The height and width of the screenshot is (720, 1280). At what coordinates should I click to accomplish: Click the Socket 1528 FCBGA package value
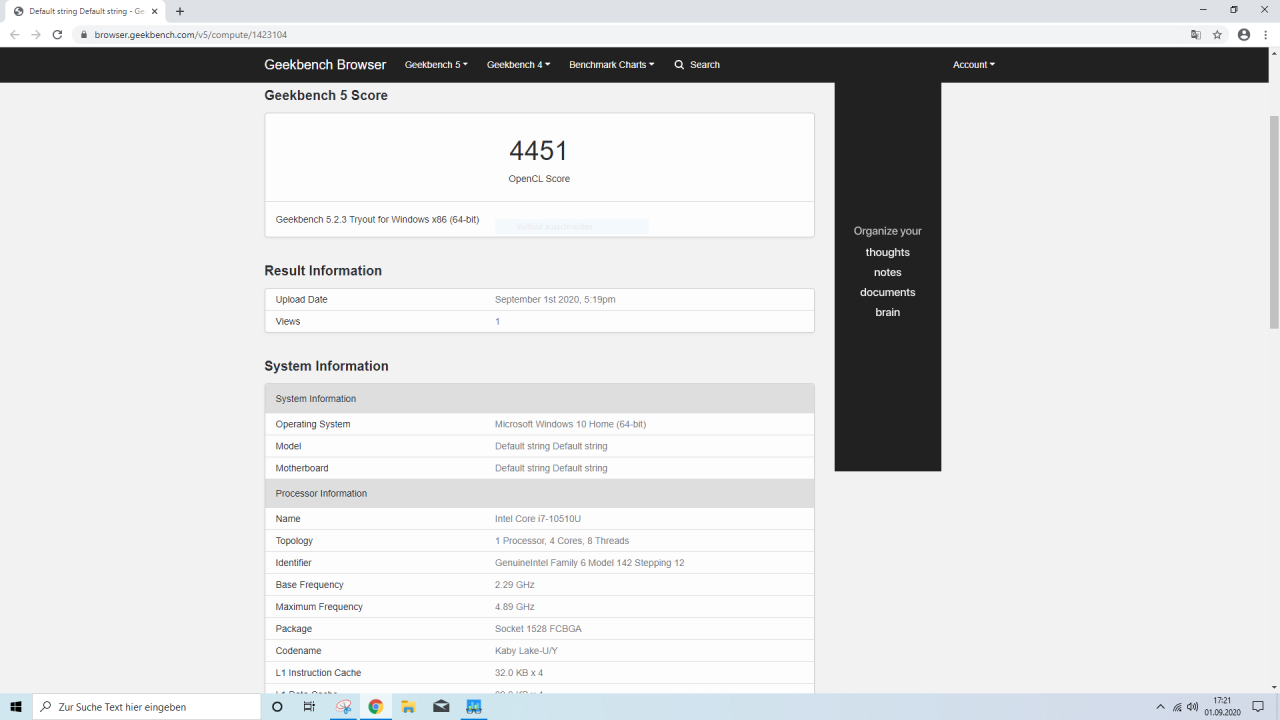click(x=538, y=629)
